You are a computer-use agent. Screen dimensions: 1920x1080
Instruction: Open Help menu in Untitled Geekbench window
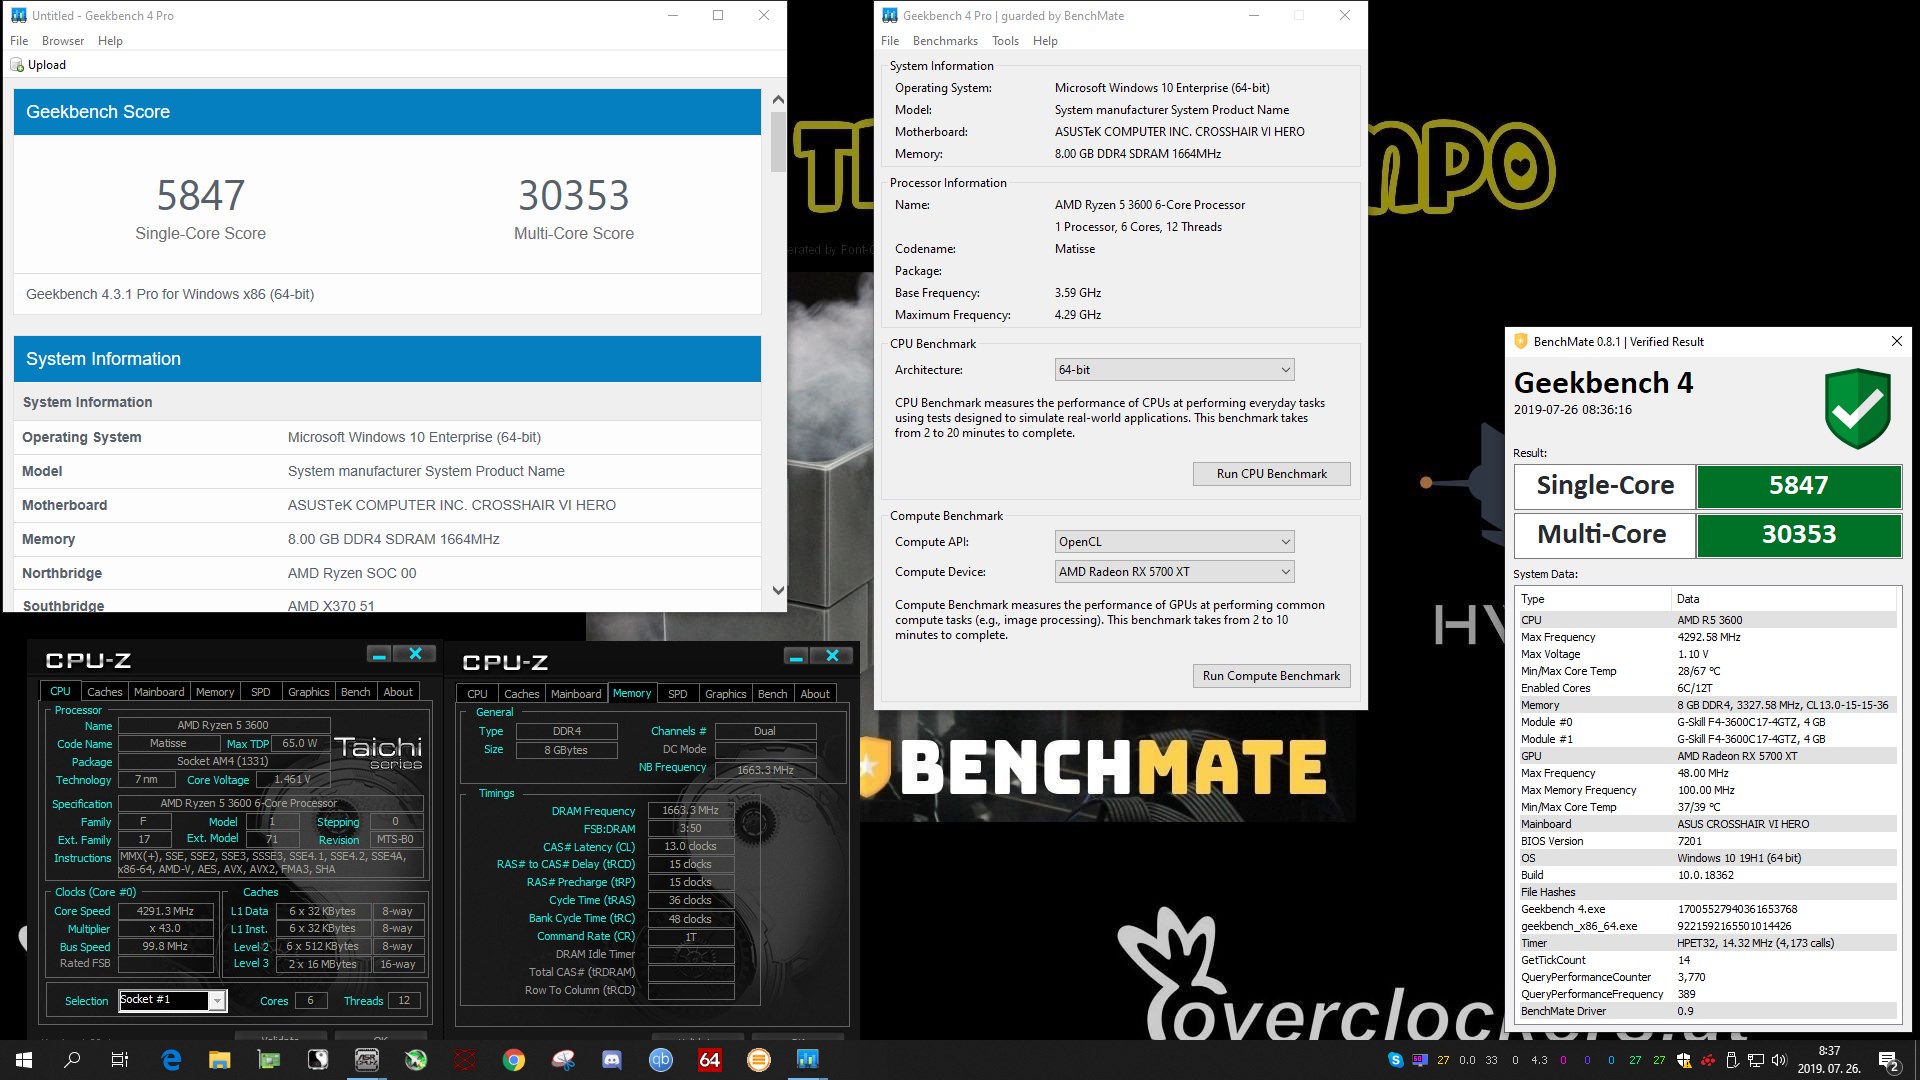pyautogui.click(x=110, y=41)
